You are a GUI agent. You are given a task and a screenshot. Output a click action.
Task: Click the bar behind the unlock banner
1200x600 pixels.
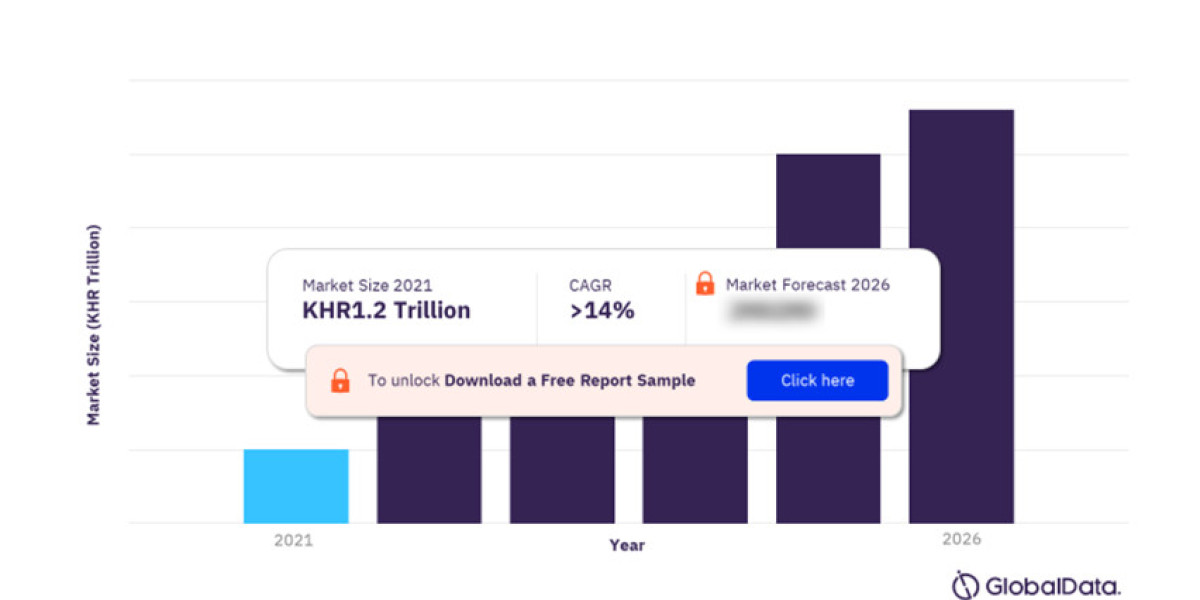(563, 470)
